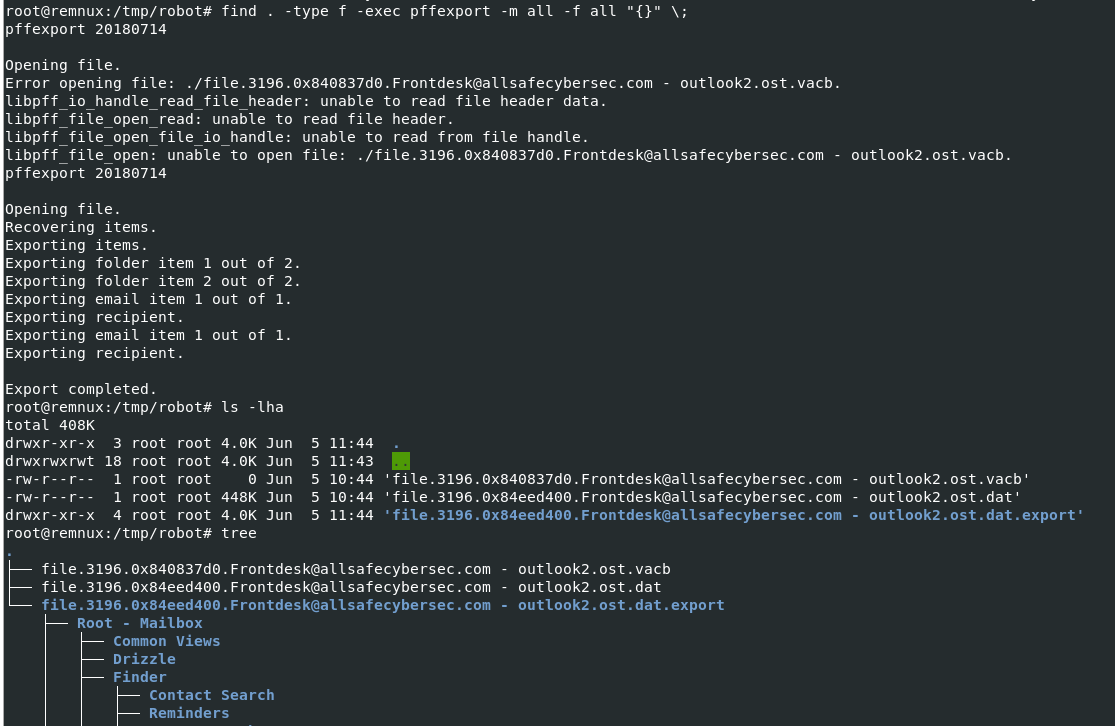Click the 'total 408K' line
Viewport: 1115px width, 726px height.
coord(50,425)
